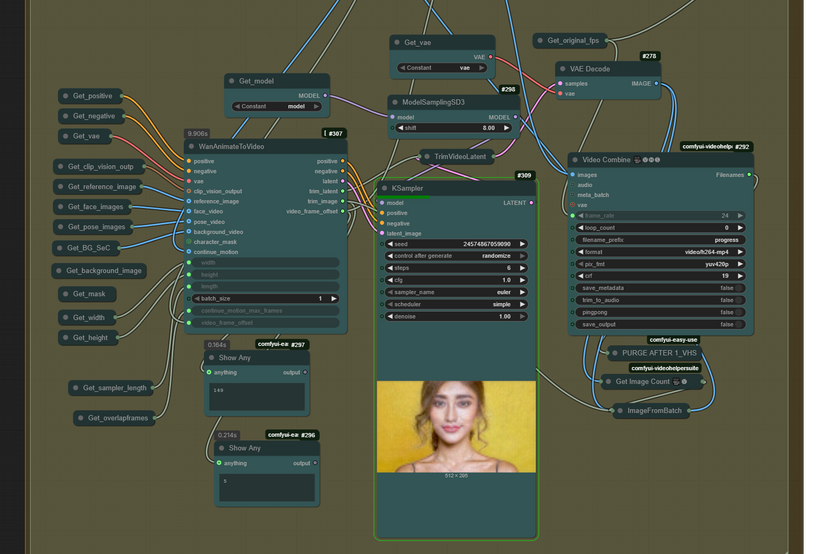Image resolution: width=820 pixels, height=554 pixels.
Task: Open the sampler_name dropdown set to euler
Action: tap(456, 292)
